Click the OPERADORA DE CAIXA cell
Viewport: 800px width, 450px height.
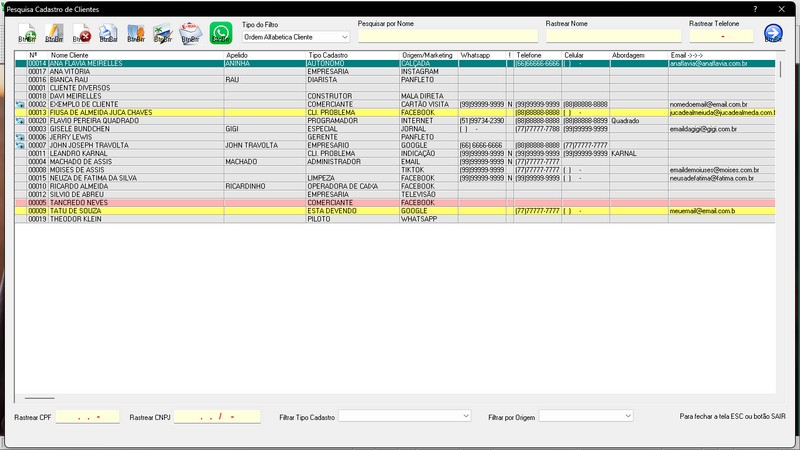coord(352,186)
